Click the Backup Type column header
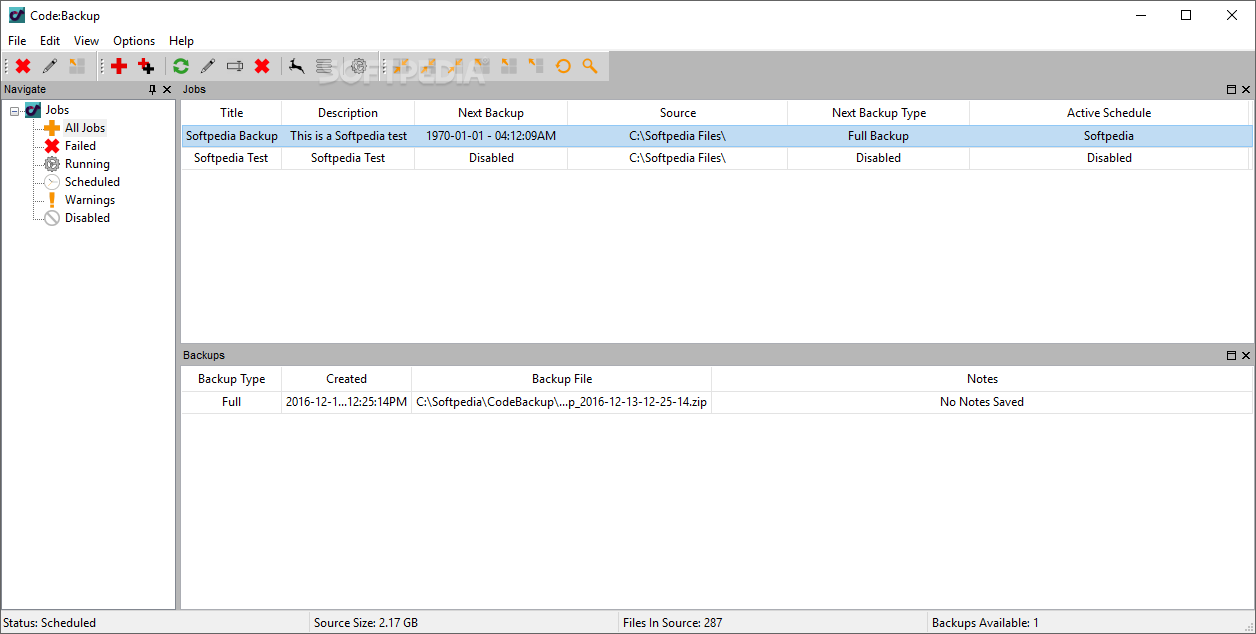This screenshot has height=634, width=1256. pos(231,379)
